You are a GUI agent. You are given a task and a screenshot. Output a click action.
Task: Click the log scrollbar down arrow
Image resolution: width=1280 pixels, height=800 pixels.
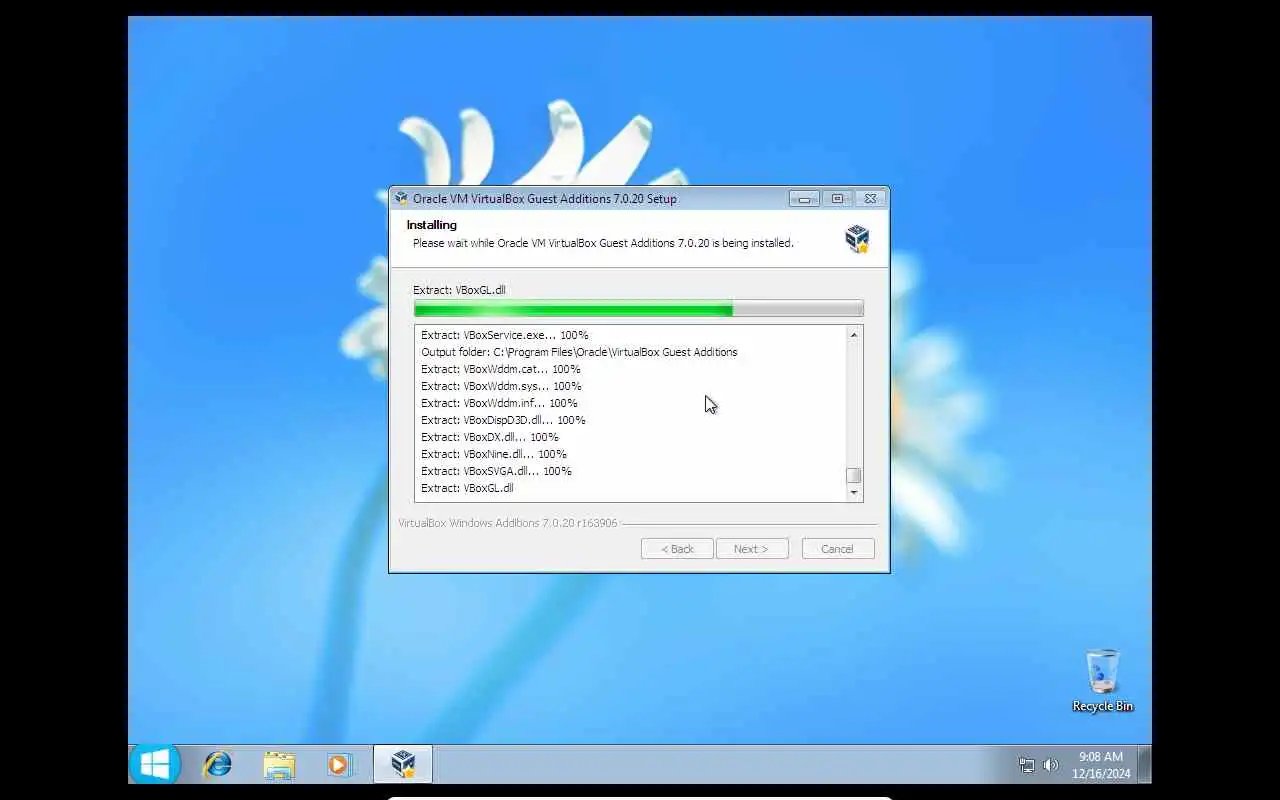tap(854, 492)
